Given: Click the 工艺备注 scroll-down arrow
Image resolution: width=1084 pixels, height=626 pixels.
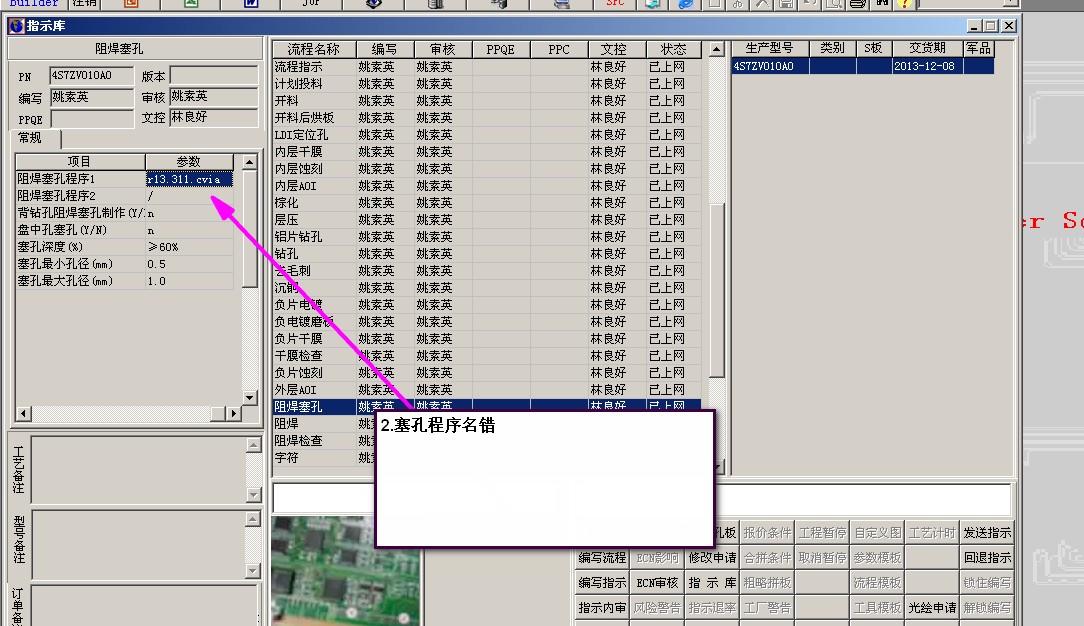Looking at the screenshot, I should [x=253, y=495].
